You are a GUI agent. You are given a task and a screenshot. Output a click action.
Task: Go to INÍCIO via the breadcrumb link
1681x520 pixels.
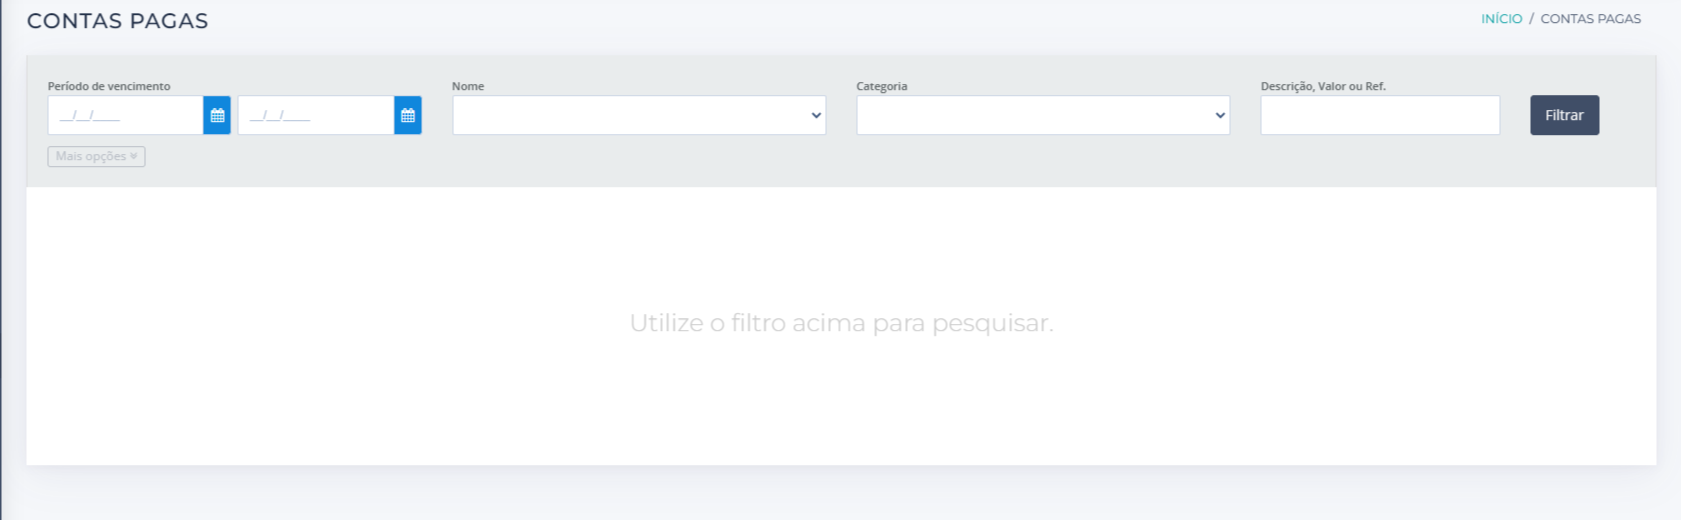click(1501, 19)
